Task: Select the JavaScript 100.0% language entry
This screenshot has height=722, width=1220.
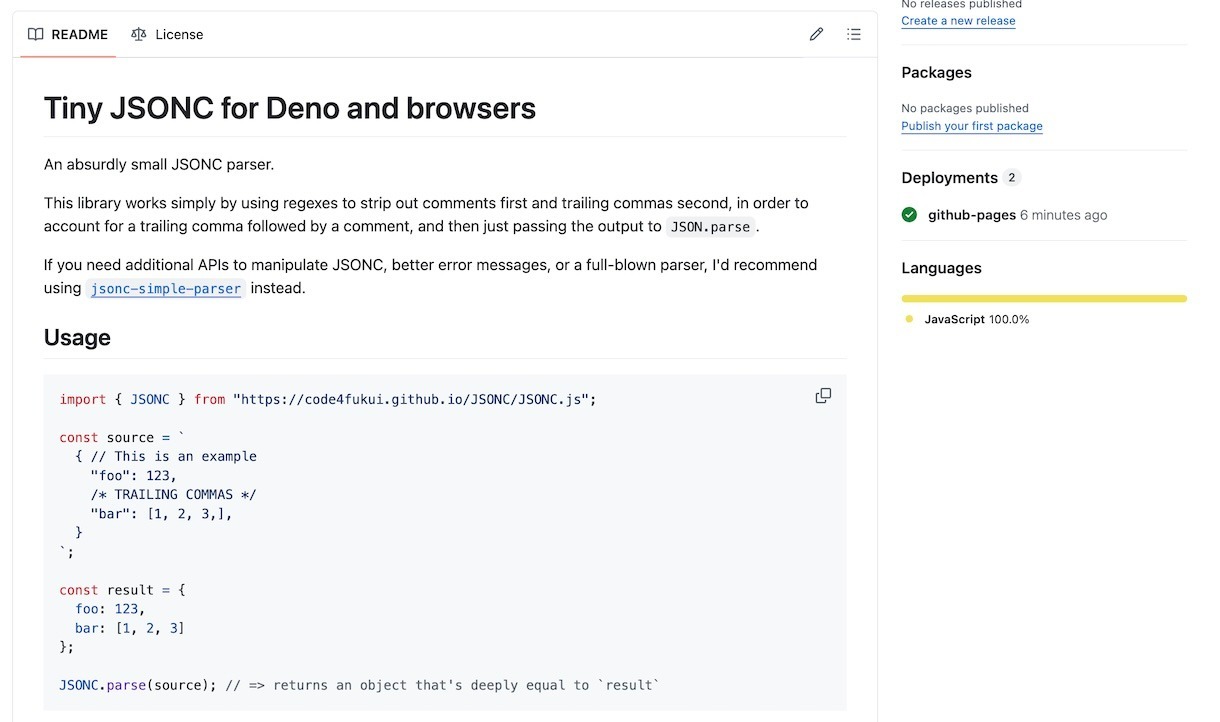Action: (x=976, y=319)
